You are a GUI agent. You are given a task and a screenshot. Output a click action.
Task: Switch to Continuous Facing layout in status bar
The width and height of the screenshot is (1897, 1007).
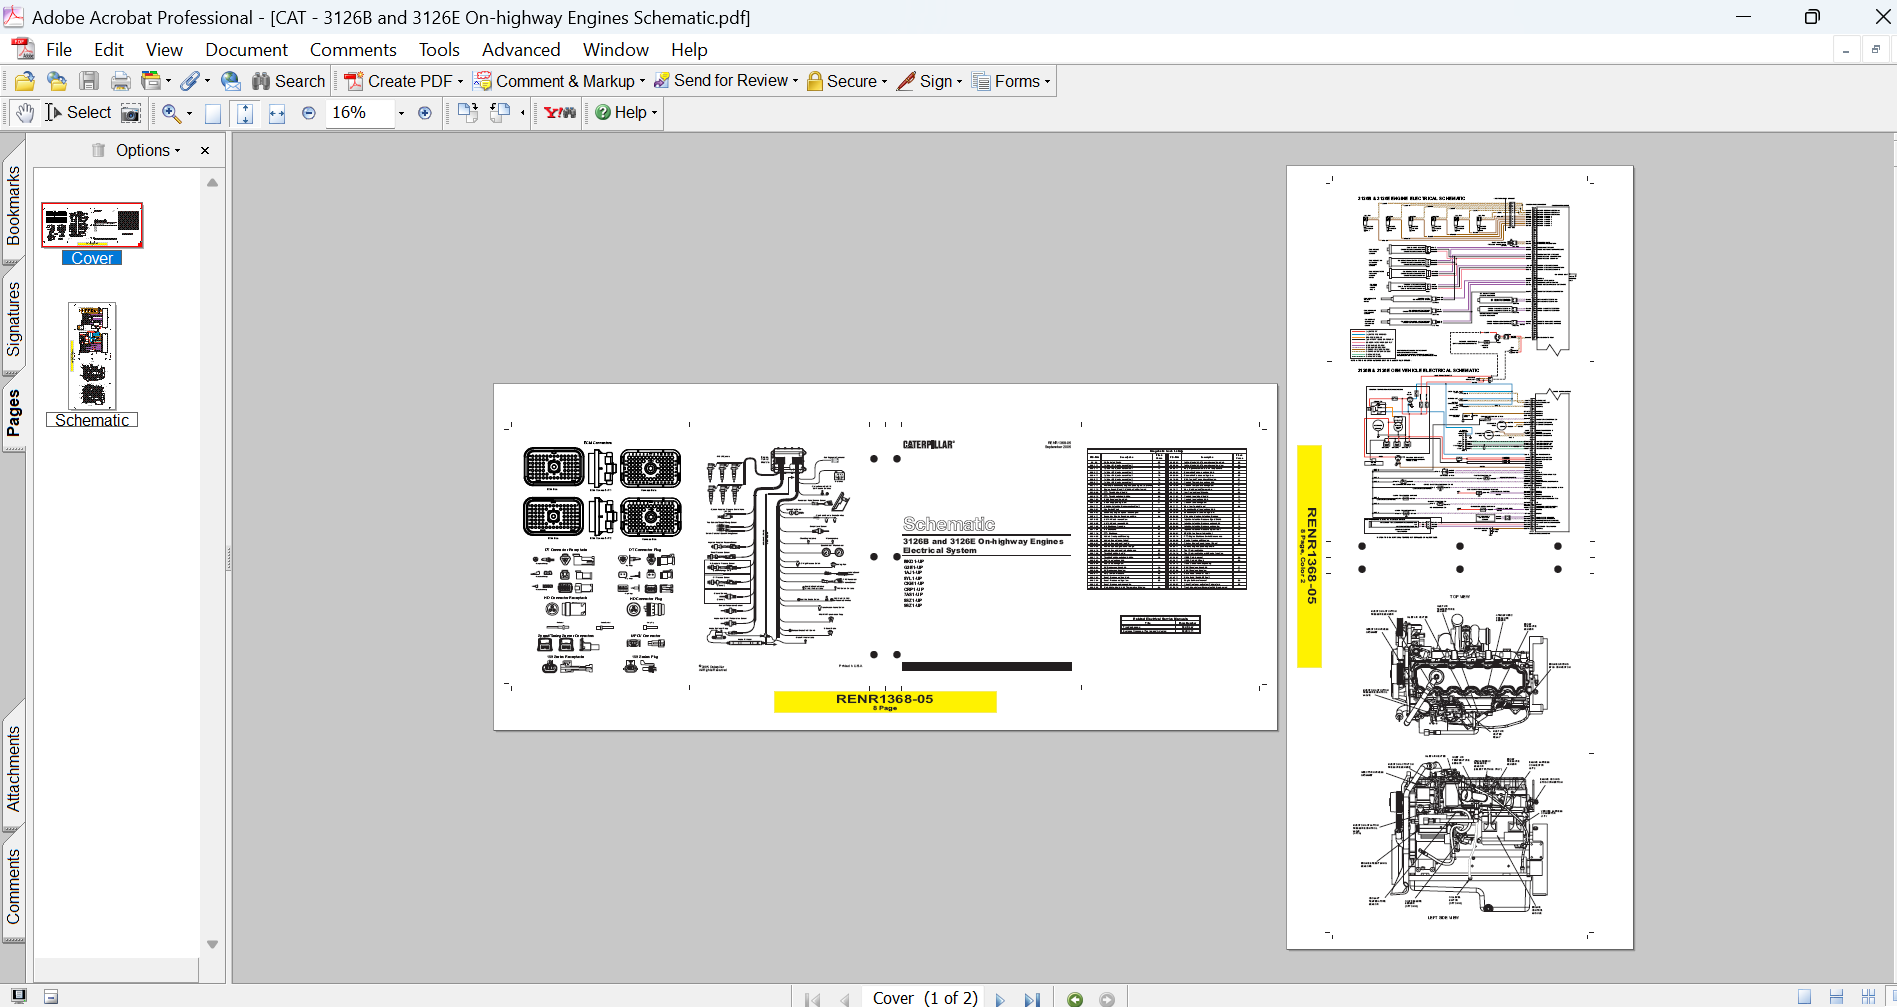point(1868,997)
